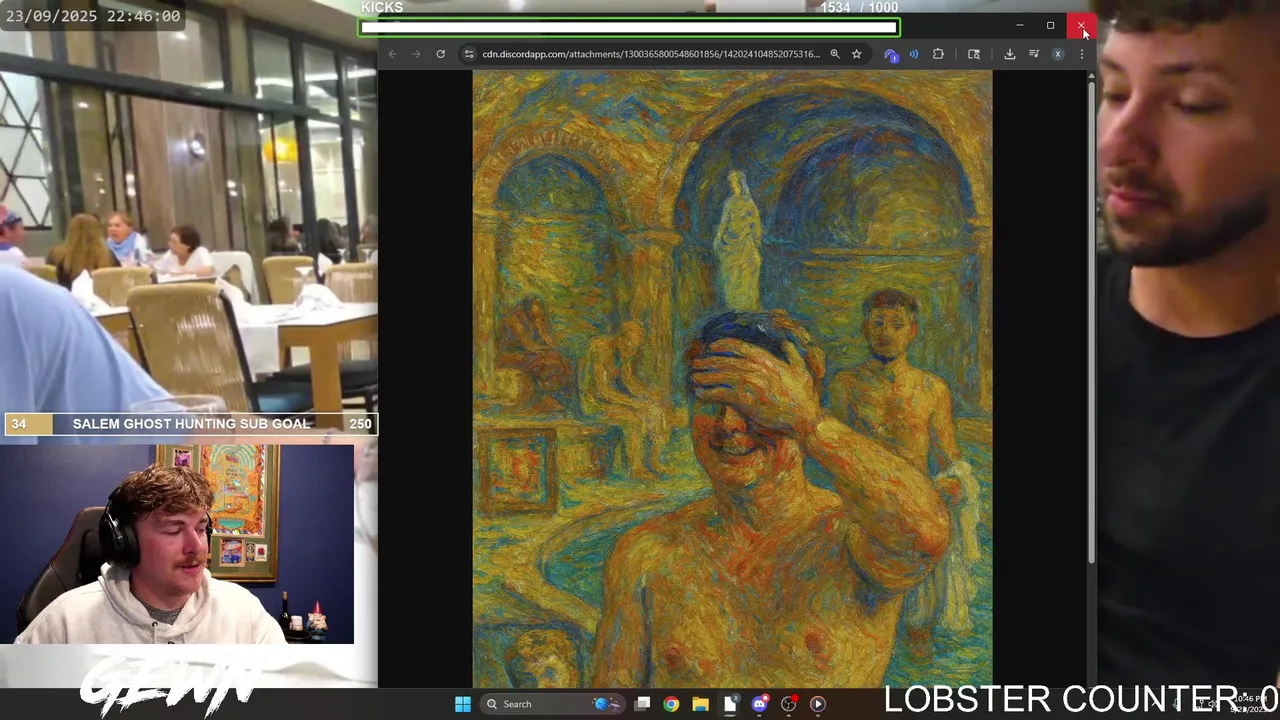This screenshot has width=1280, height=720.
Task: Open the OBS Studio taskbar icon
Action: (x=789, y=704)
